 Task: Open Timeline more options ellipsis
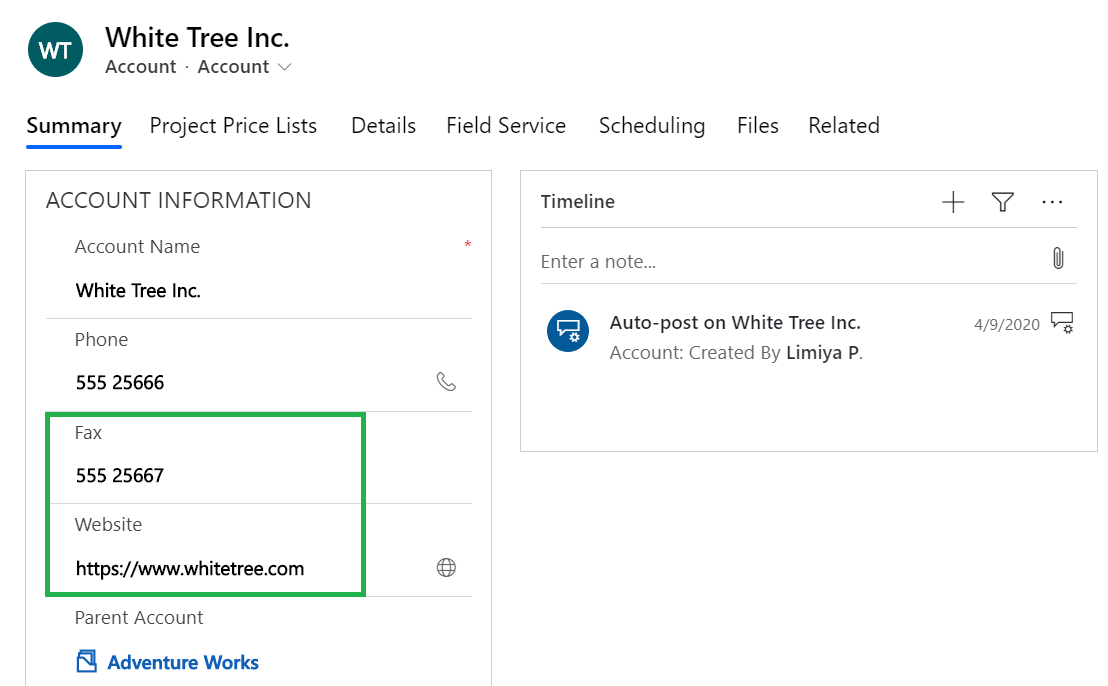tap(1052, 202)
